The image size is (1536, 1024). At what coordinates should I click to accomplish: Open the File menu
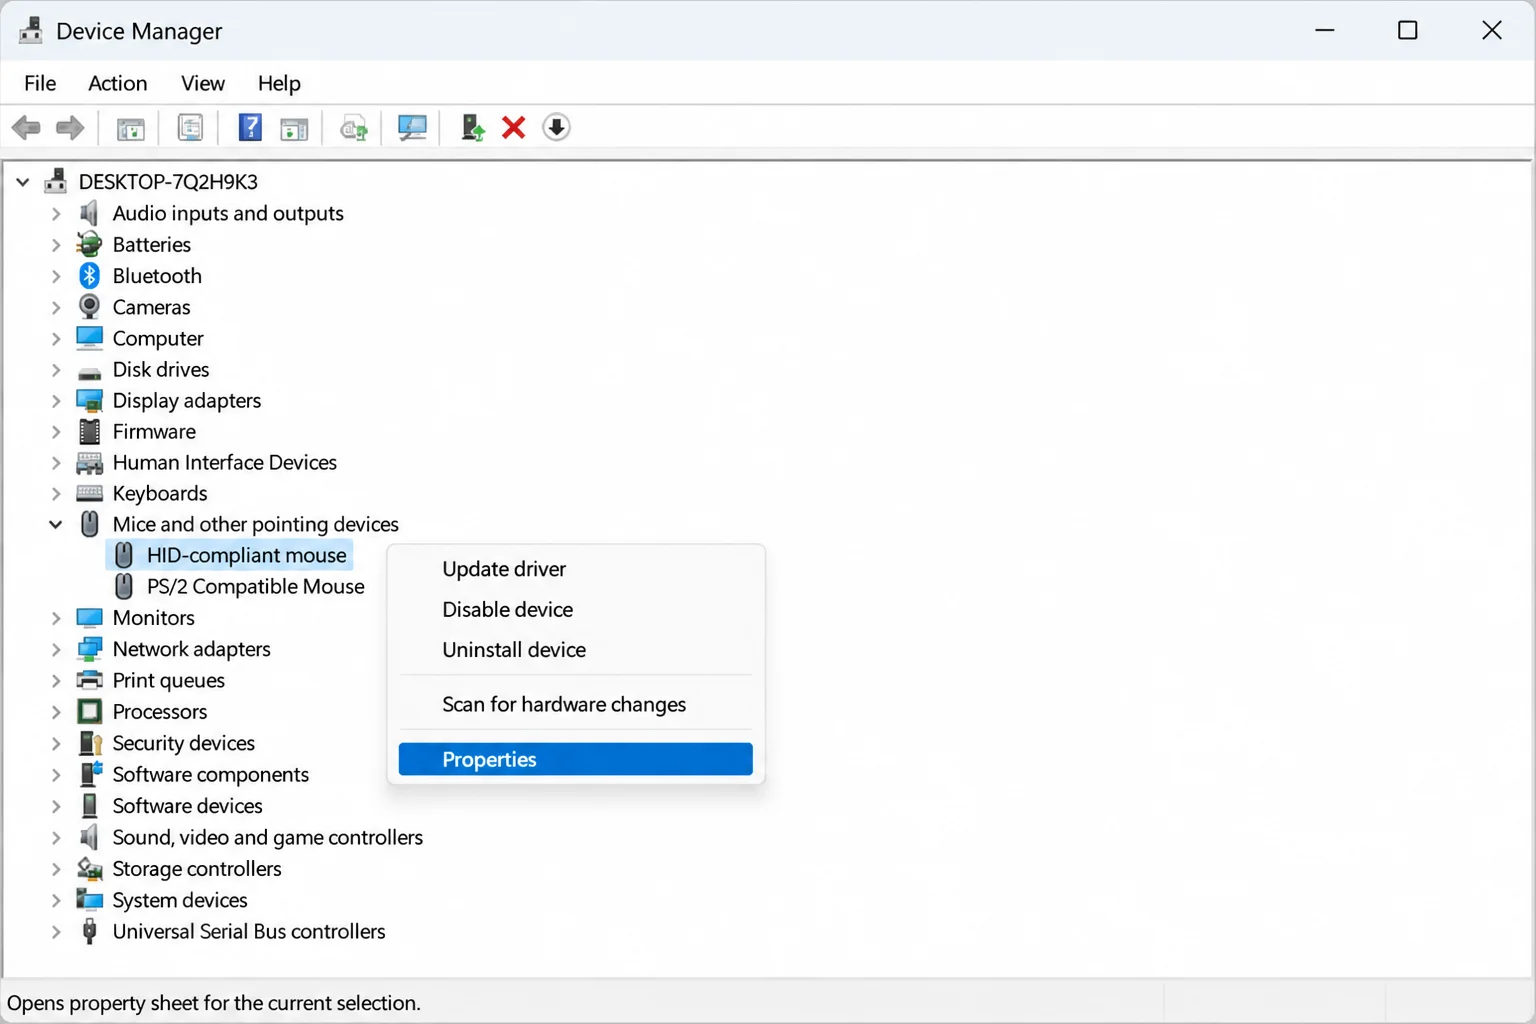pyautogui.click(x=40, y=83)
